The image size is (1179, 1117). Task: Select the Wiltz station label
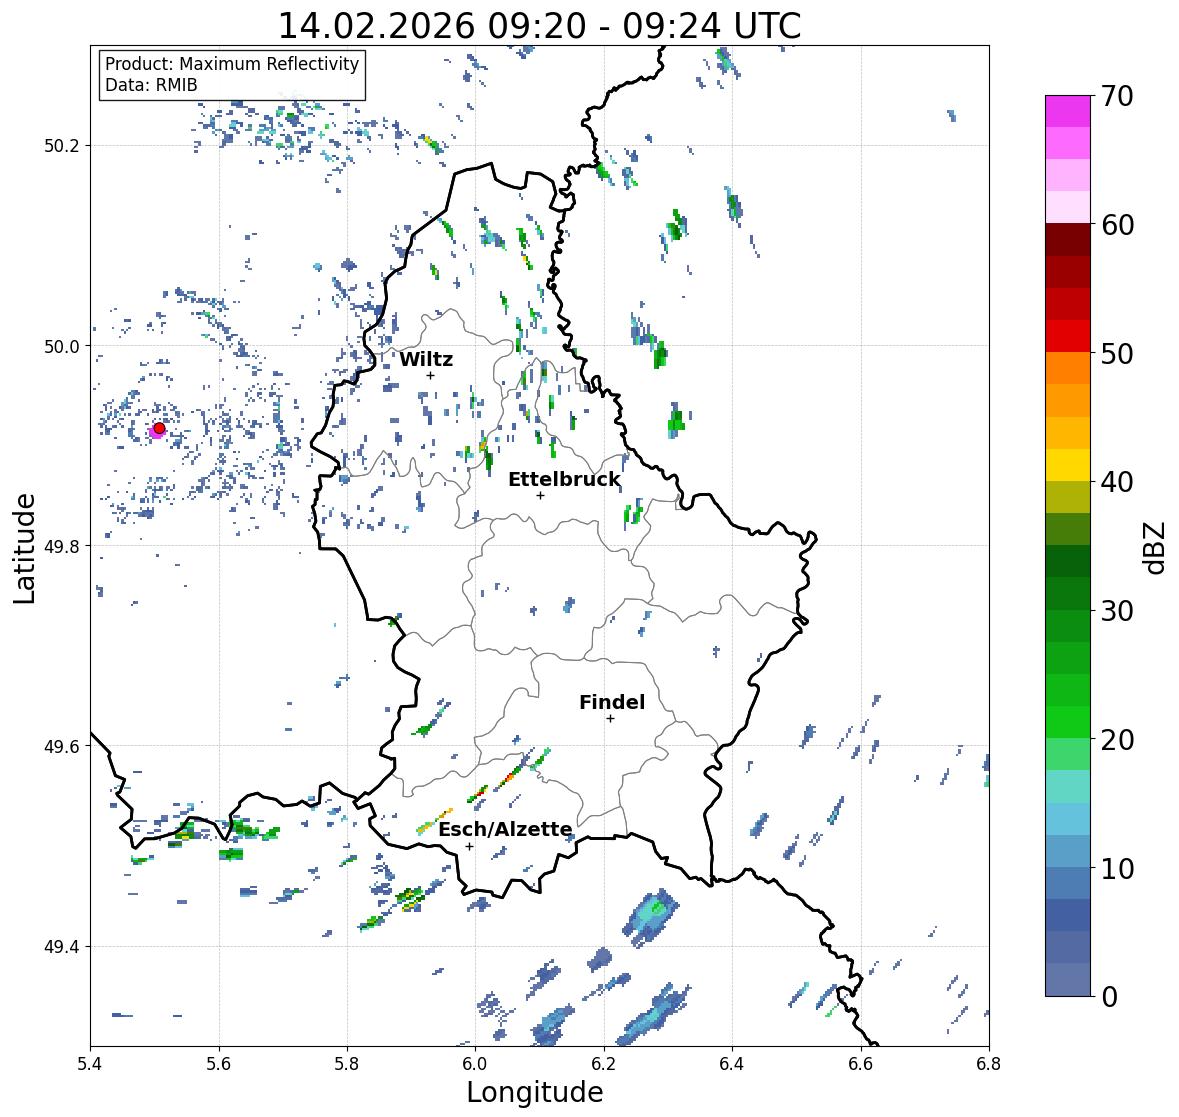click(x=426, y=359)
